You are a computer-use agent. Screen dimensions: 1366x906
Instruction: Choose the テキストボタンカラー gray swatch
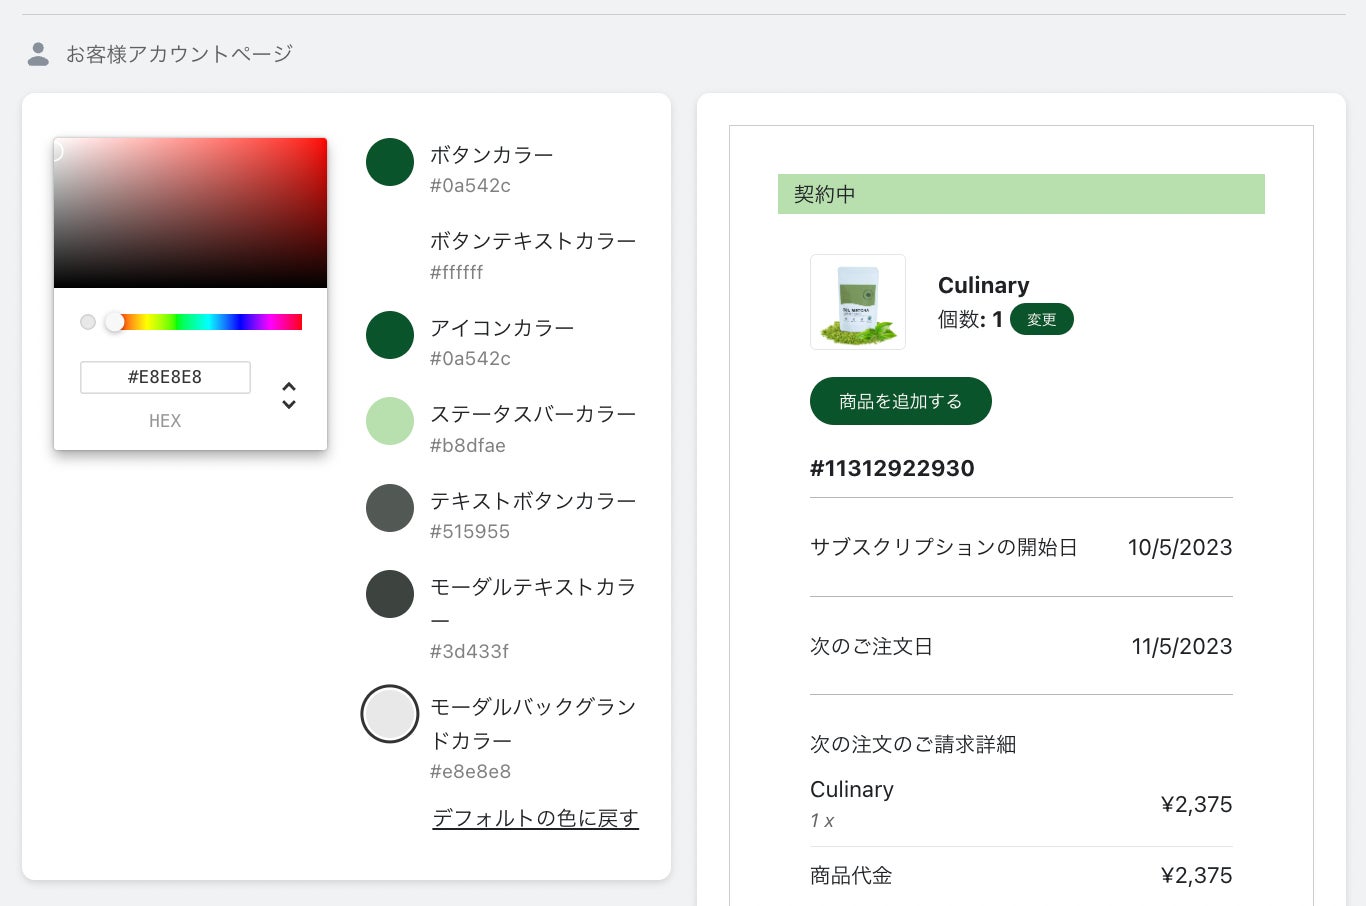[390, 508]
